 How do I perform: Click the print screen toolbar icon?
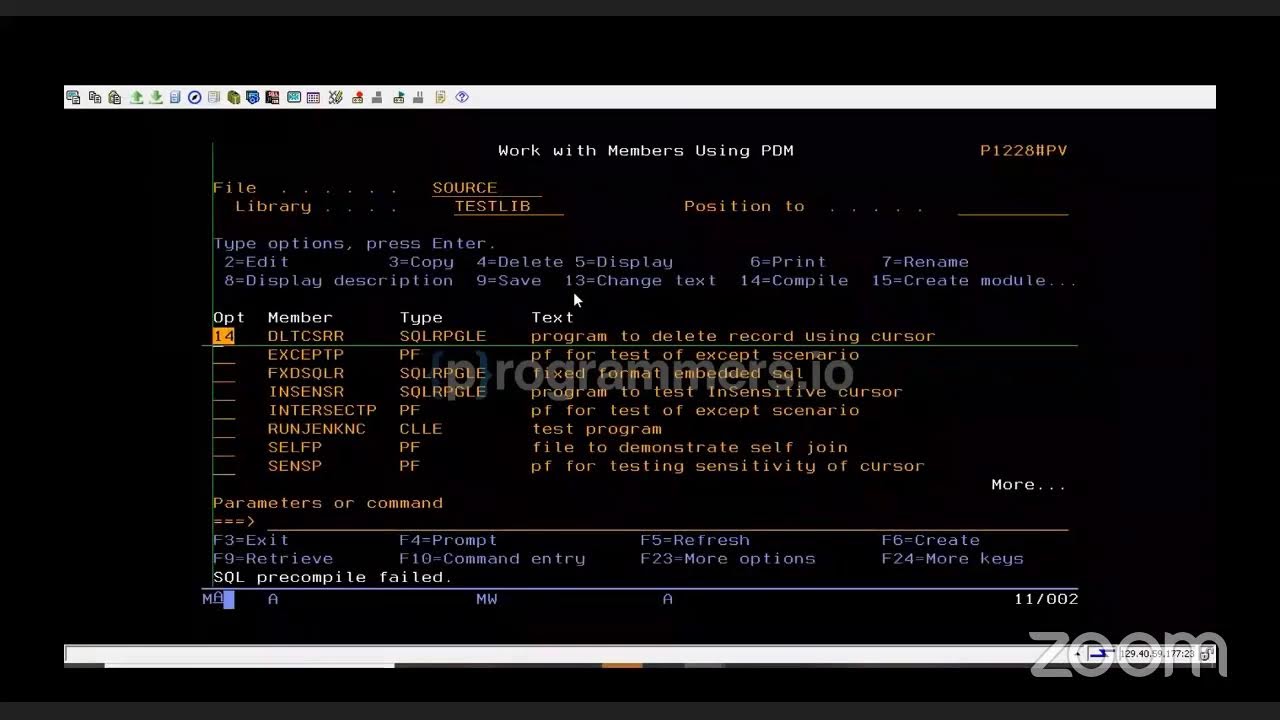73,97
